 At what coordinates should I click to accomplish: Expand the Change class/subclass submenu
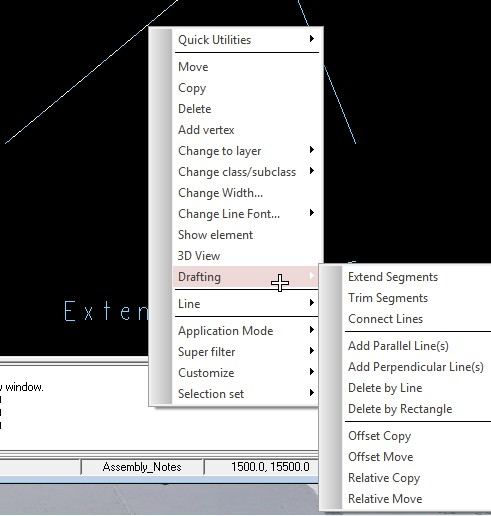pos(246,172)
